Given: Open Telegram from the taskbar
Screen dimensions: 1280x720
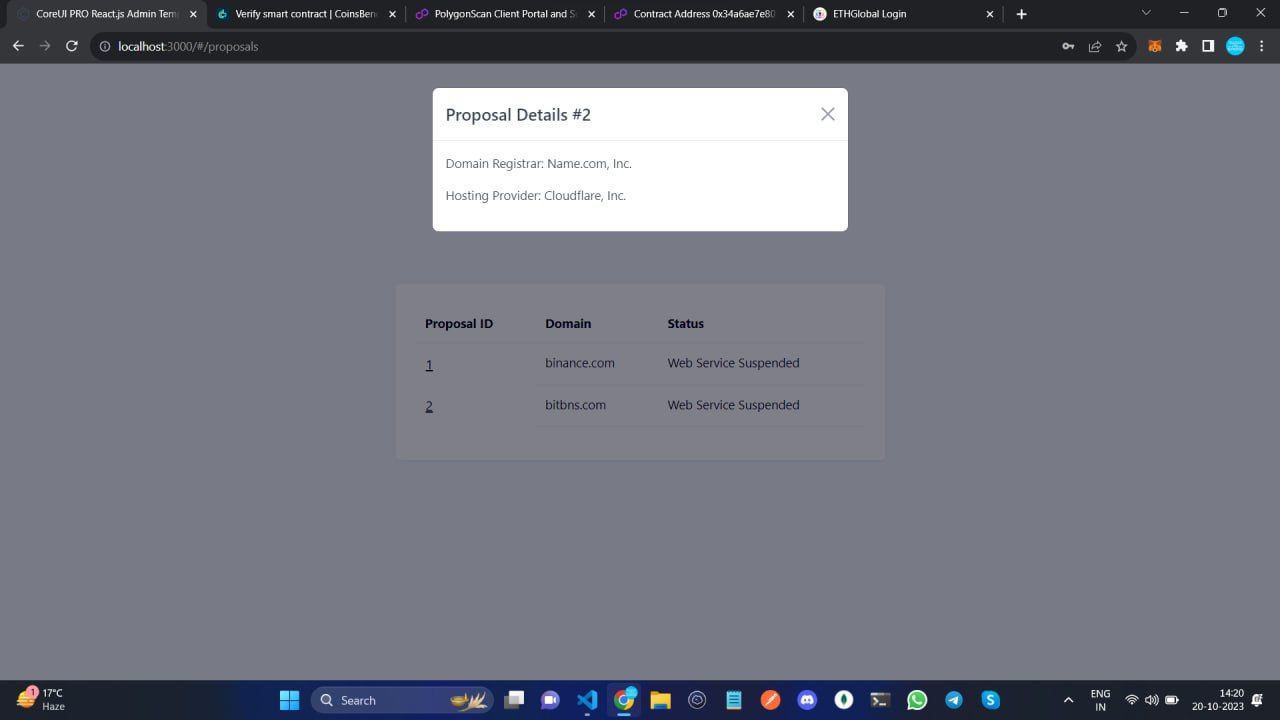Looking at the screenshot, I should click(954, 700).
